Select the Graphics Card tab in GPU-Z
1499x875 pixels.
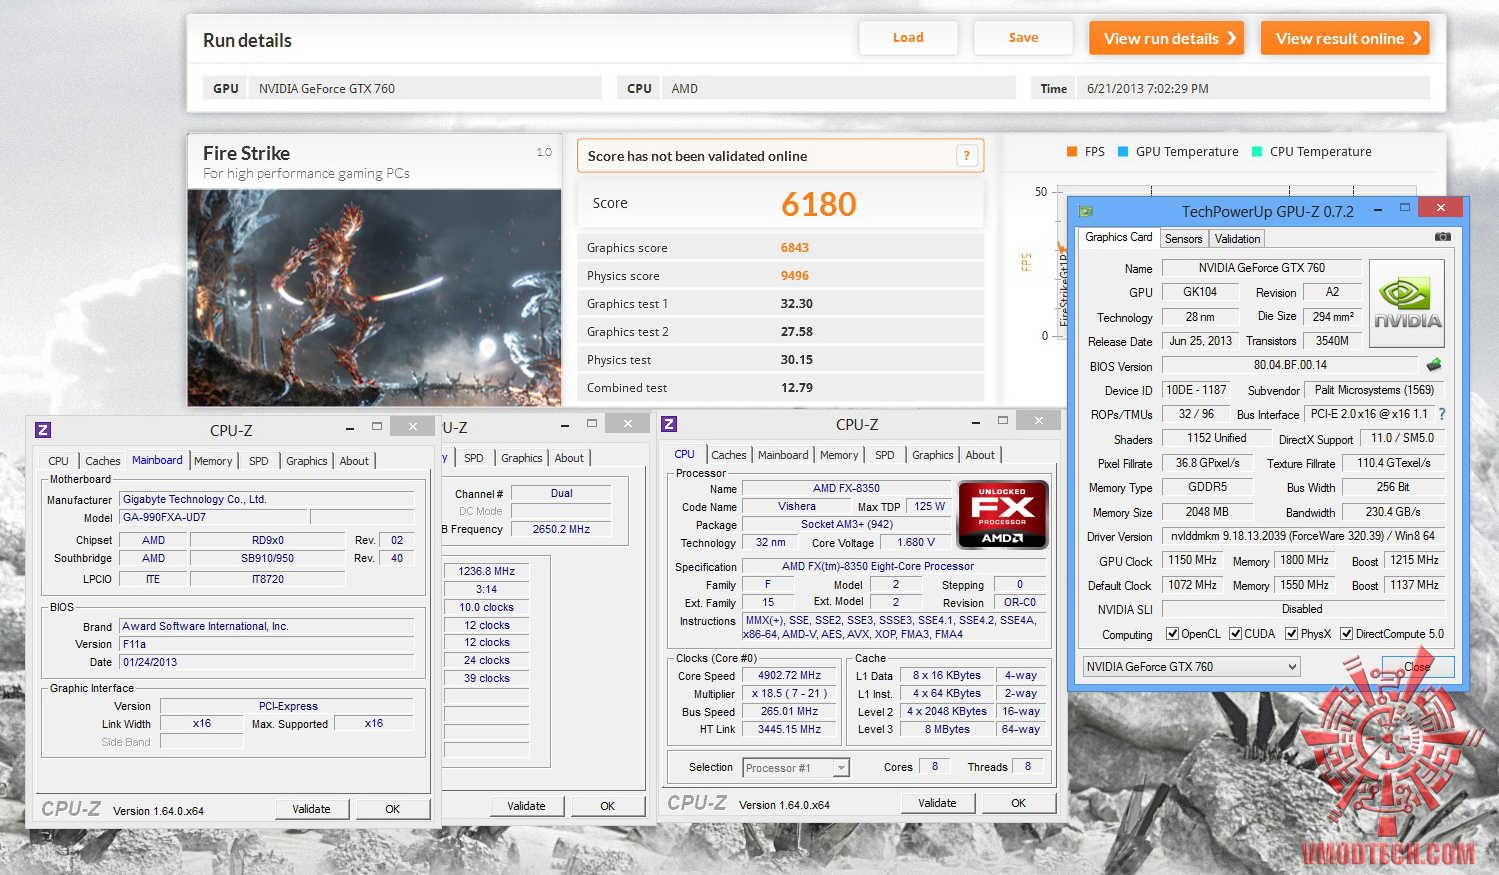[x=1118, y=237]
